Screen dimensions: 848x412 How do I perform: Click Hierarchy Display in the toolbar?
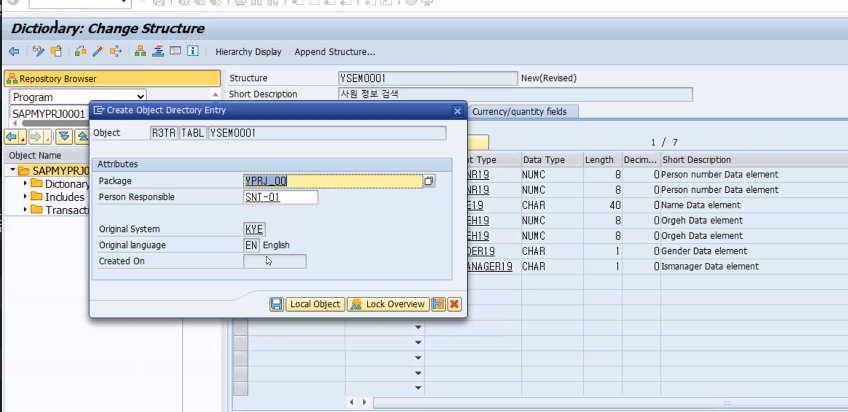click(x=248, y=52)
